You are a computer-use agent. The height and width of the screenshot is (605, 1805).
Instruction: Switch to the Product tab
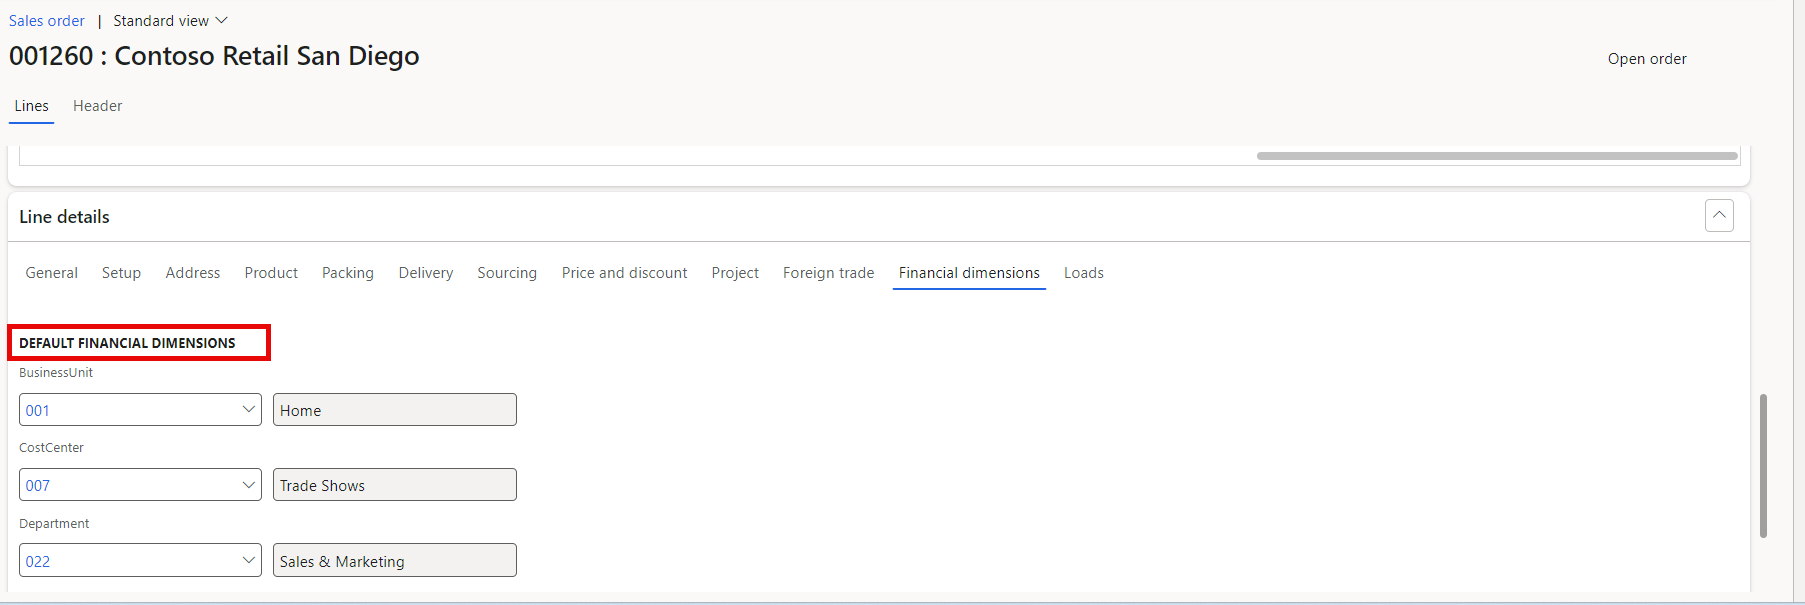point(271,273)
